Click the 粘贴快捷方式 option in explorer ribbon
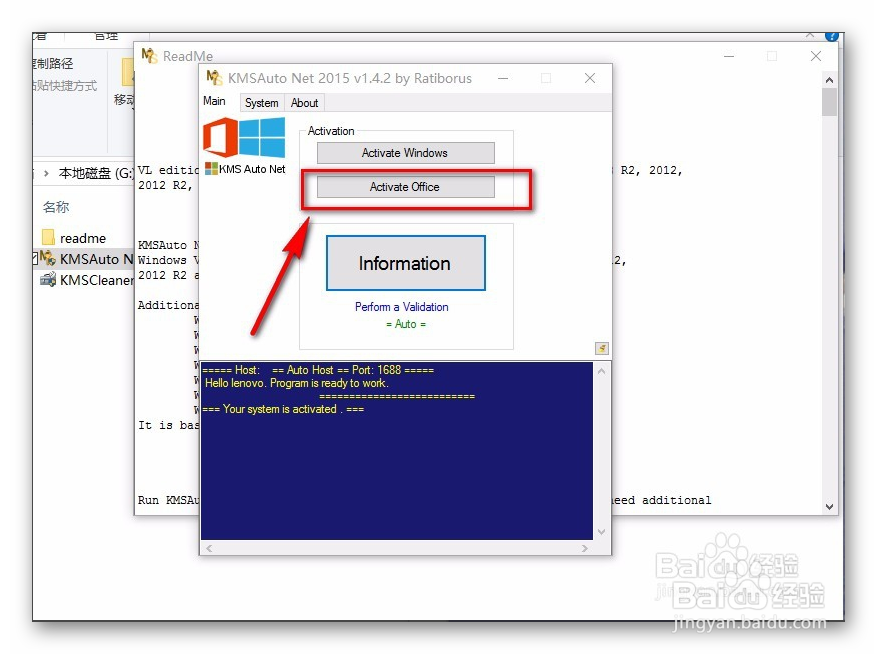877x654 pixels. pyautogui.click(x=64, y=86)
